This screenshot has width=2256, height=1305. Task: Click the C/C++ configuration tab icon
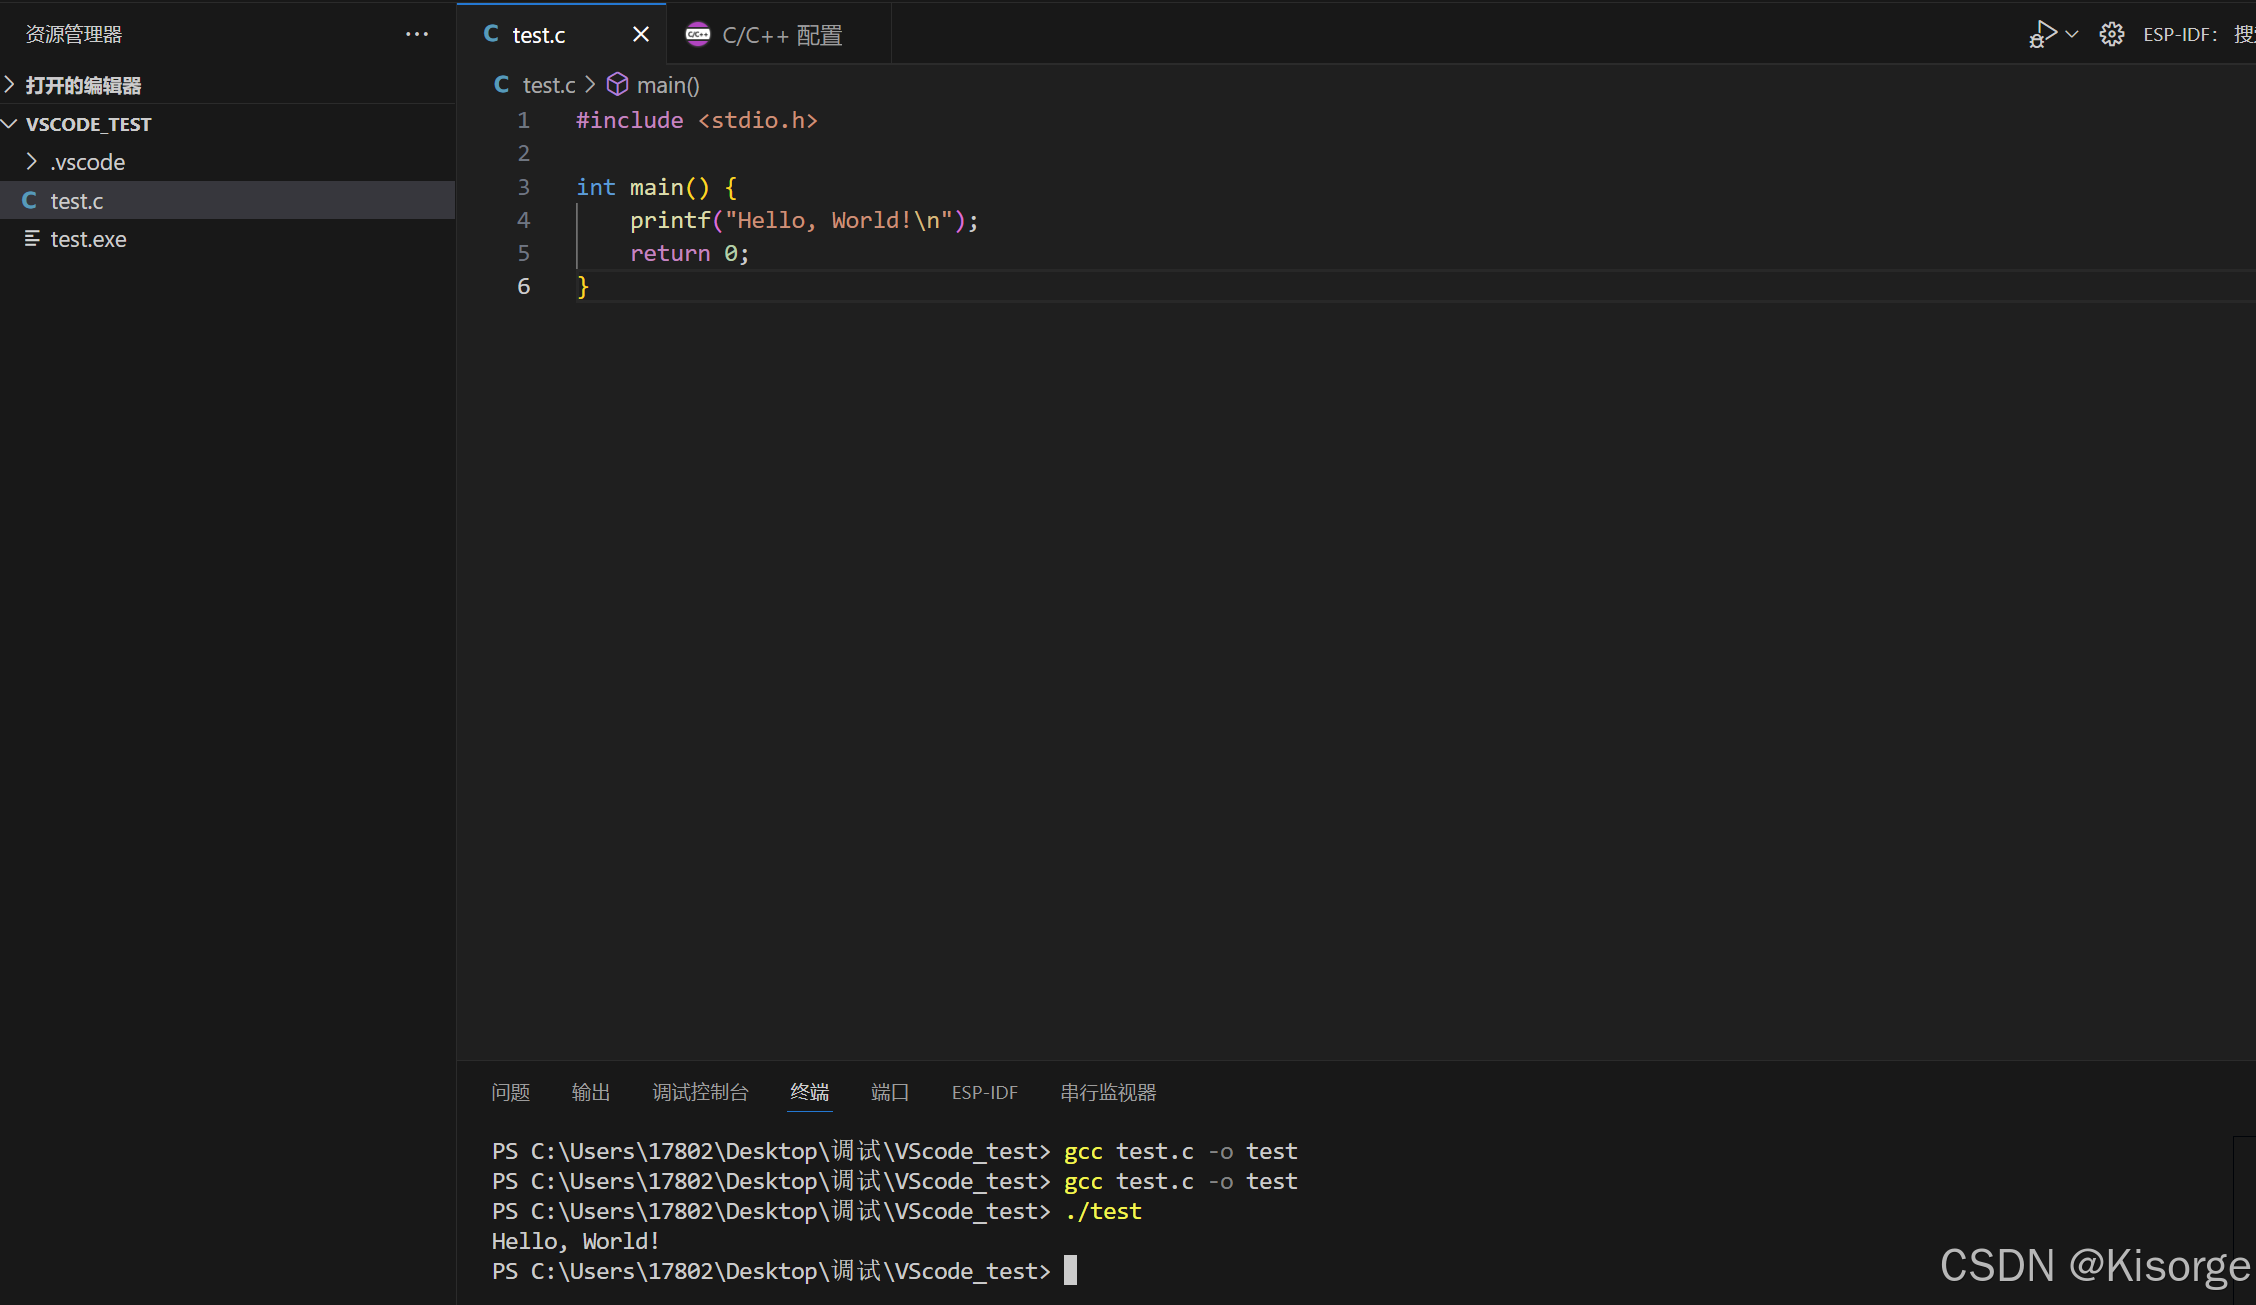(x=698, y=35)
